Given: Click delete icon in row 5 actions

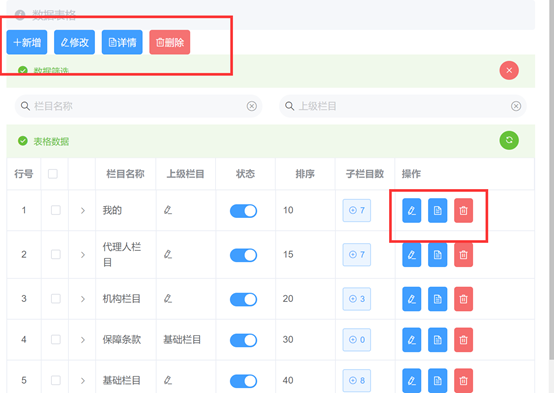Looking at the screenshot, I should pyautogui.click(x=463, y=381).
